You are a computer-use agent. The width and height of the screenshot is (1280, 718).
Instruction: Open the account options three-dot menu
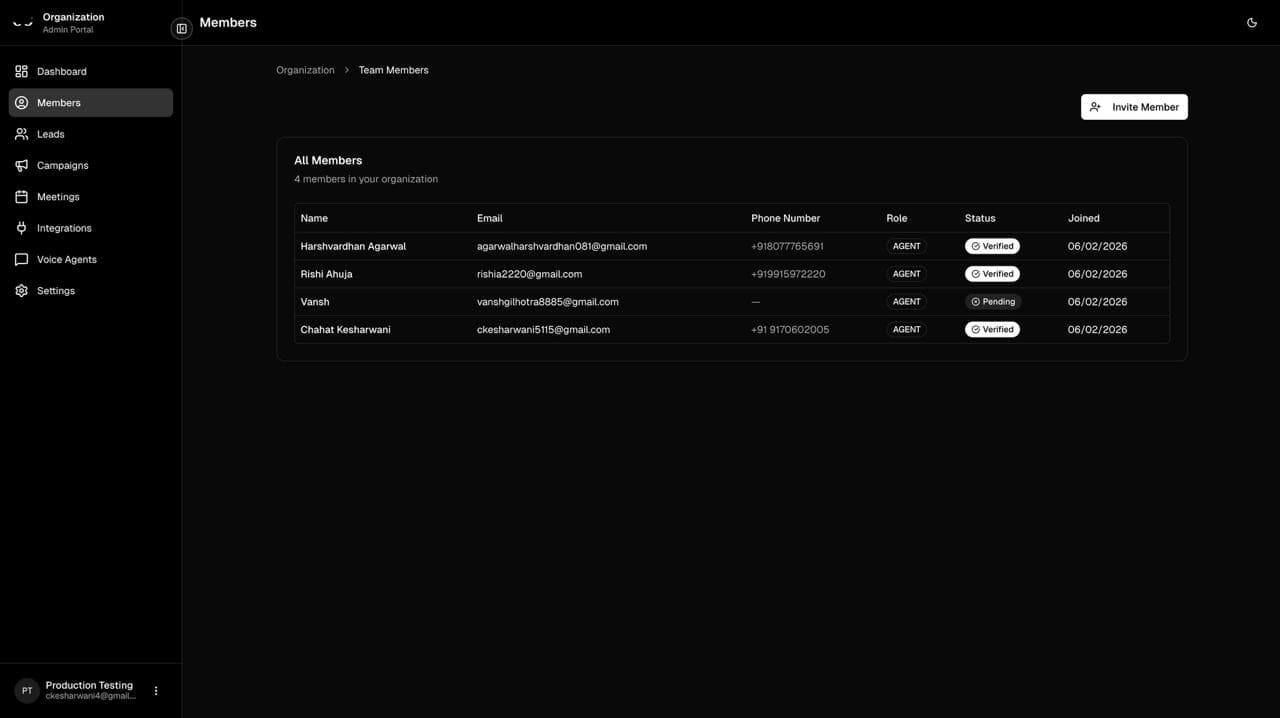coord(156,690)
